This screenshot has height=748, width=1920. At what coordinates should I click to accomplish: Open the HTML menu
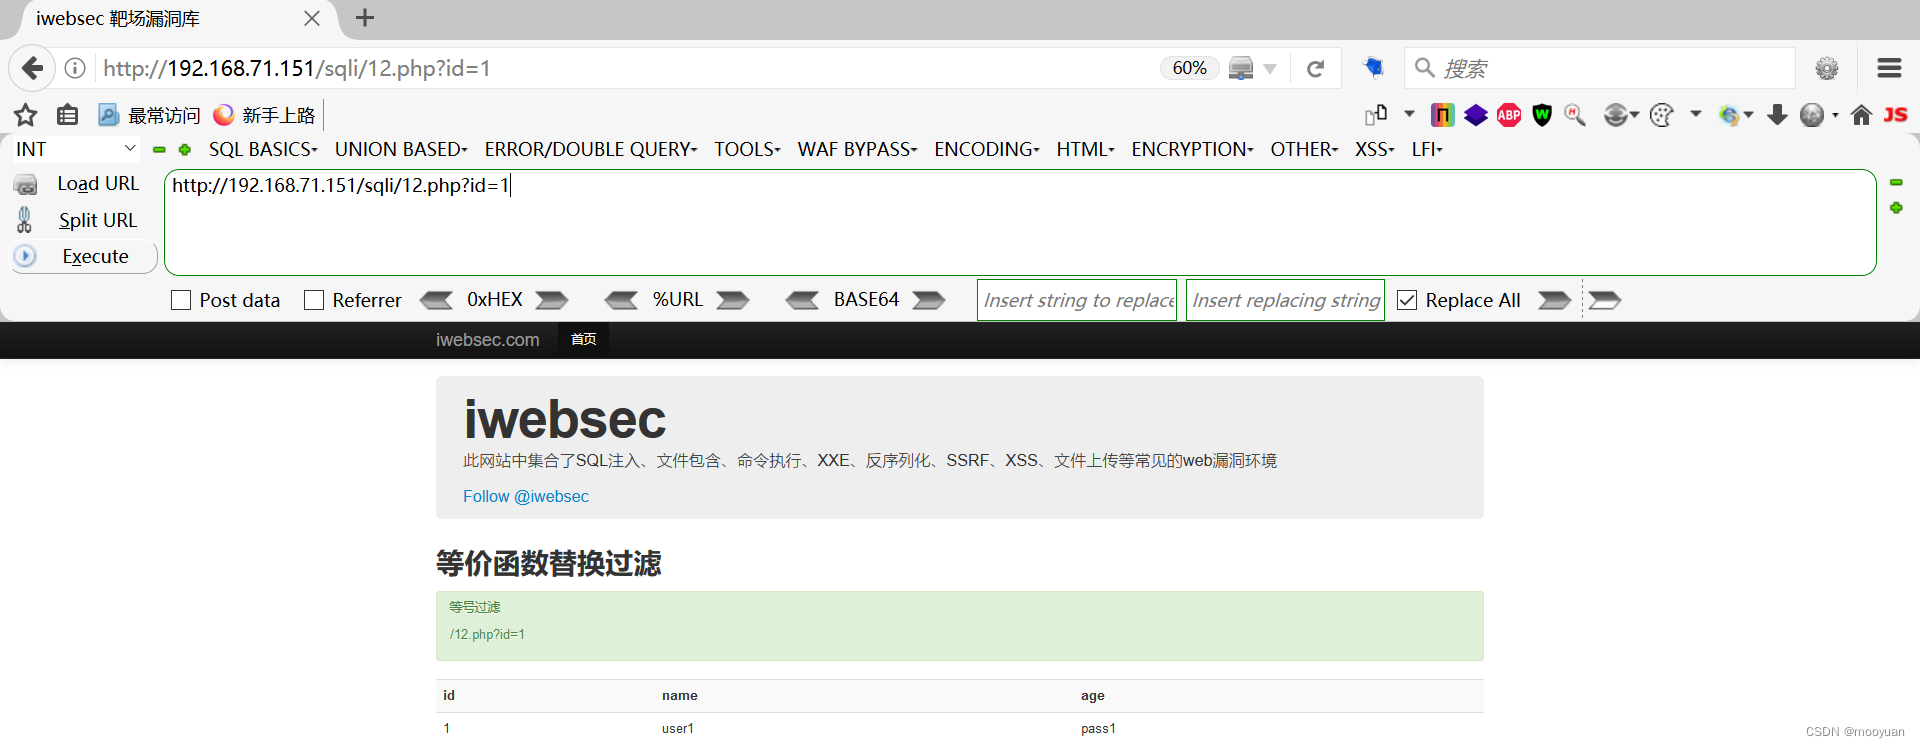tap(1085, 149)
